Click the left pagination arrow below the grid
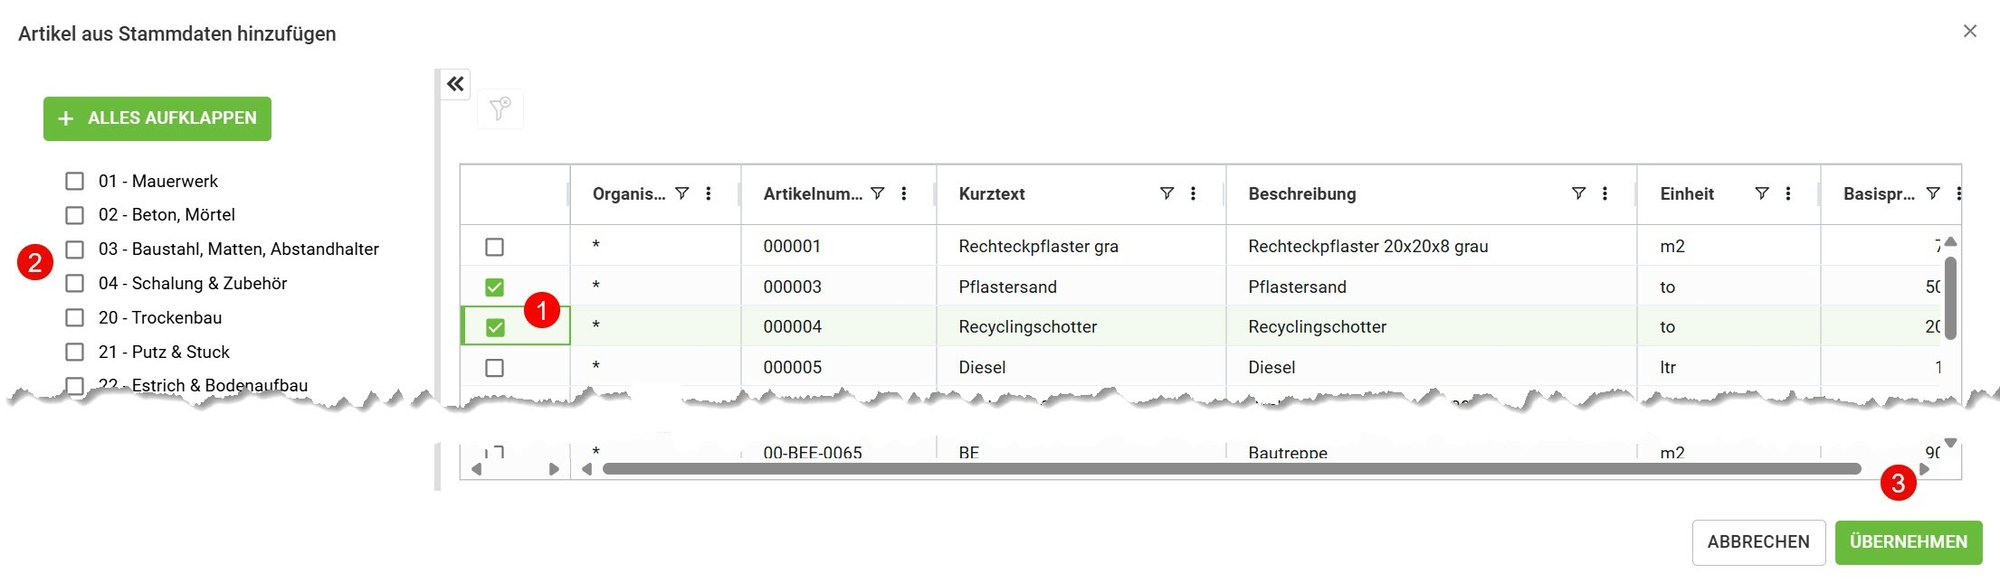This screenshot has width=2000, height=583. 476,467
